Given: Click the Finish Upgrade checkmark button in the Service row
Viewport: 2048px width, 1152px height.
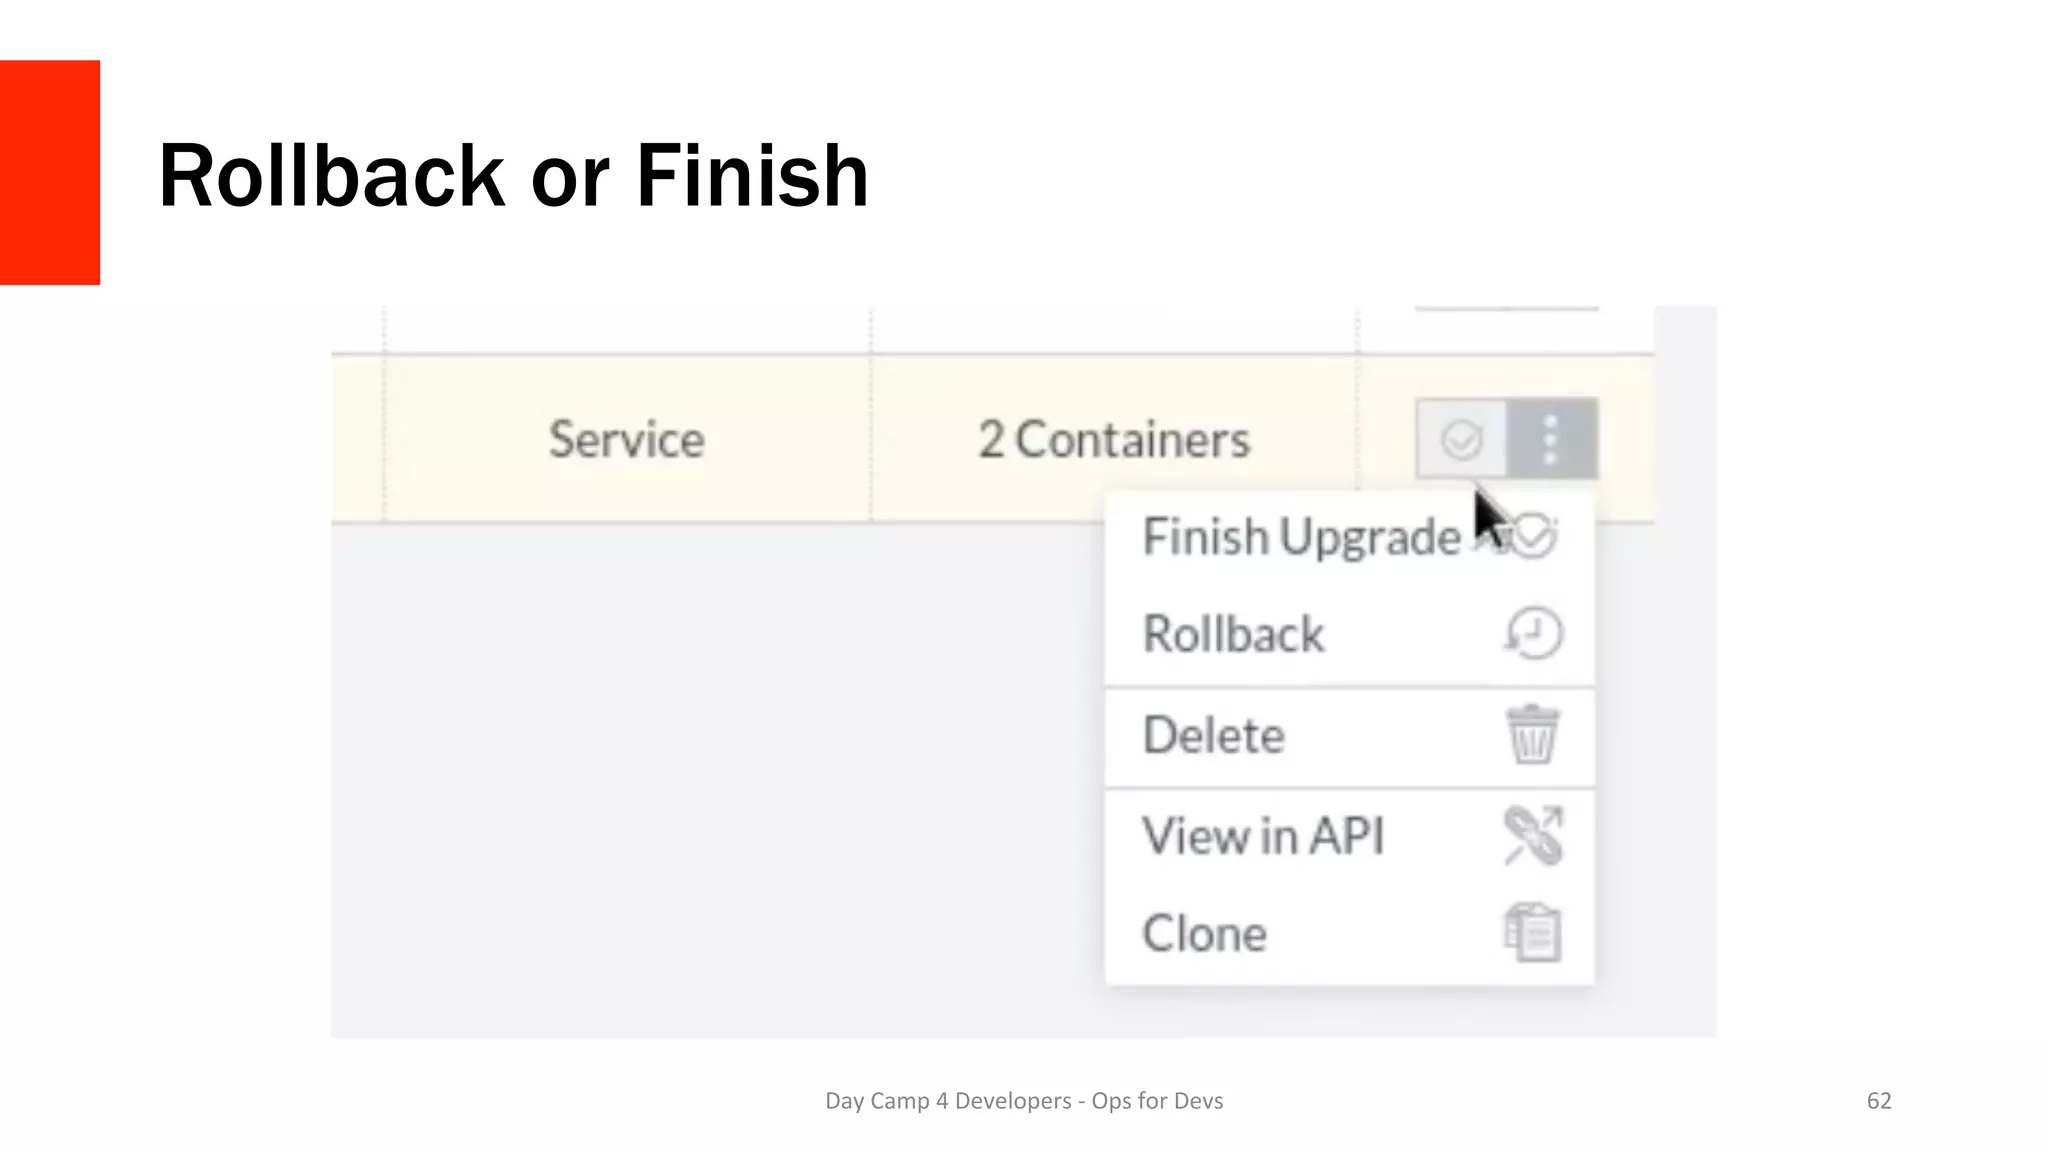Looking at the screenshot, I should [x=1461, y=439].
